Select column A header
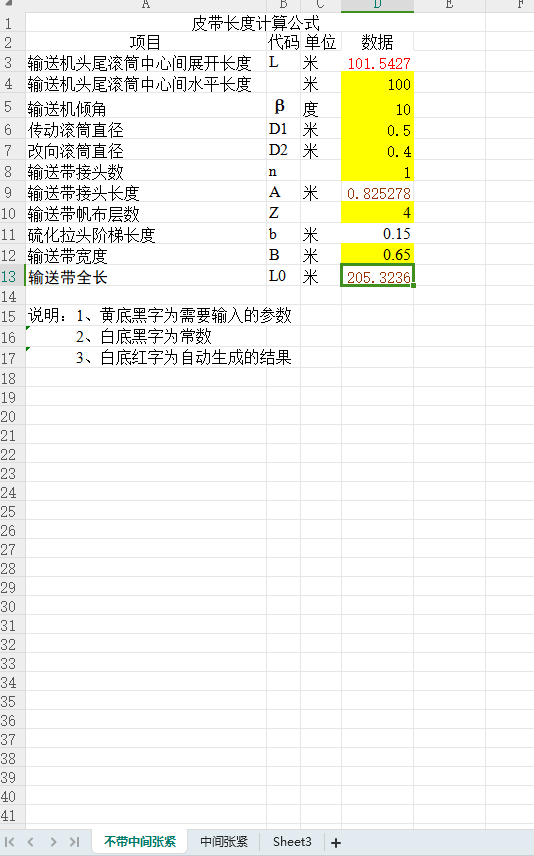This screenshot has height=856, width=534. coord(146,5)
